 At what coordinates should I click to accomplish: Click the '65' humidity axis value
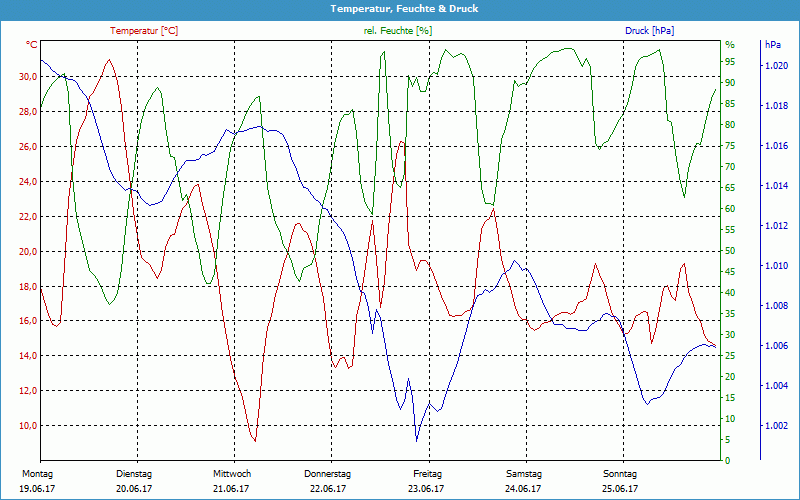point(730,188)
